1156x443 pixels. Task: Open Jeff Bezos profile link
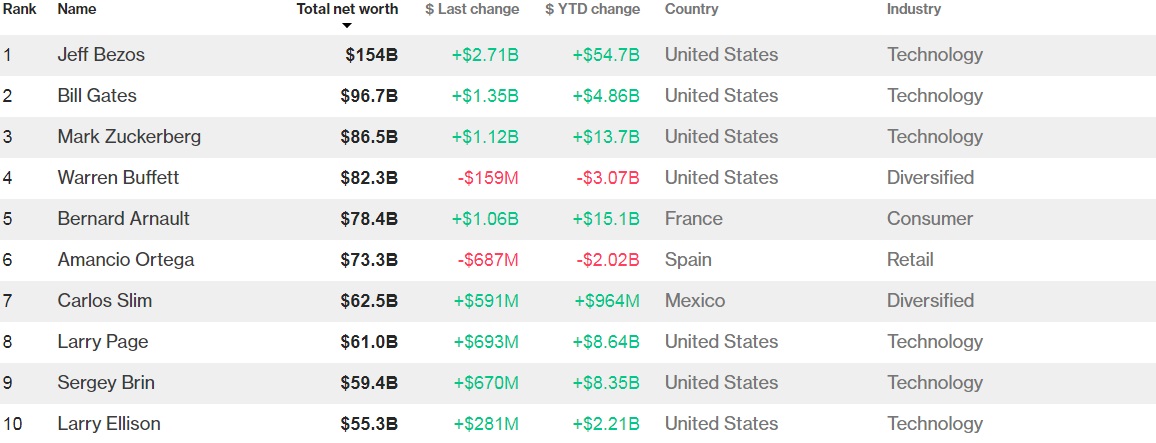click(101, 55)
